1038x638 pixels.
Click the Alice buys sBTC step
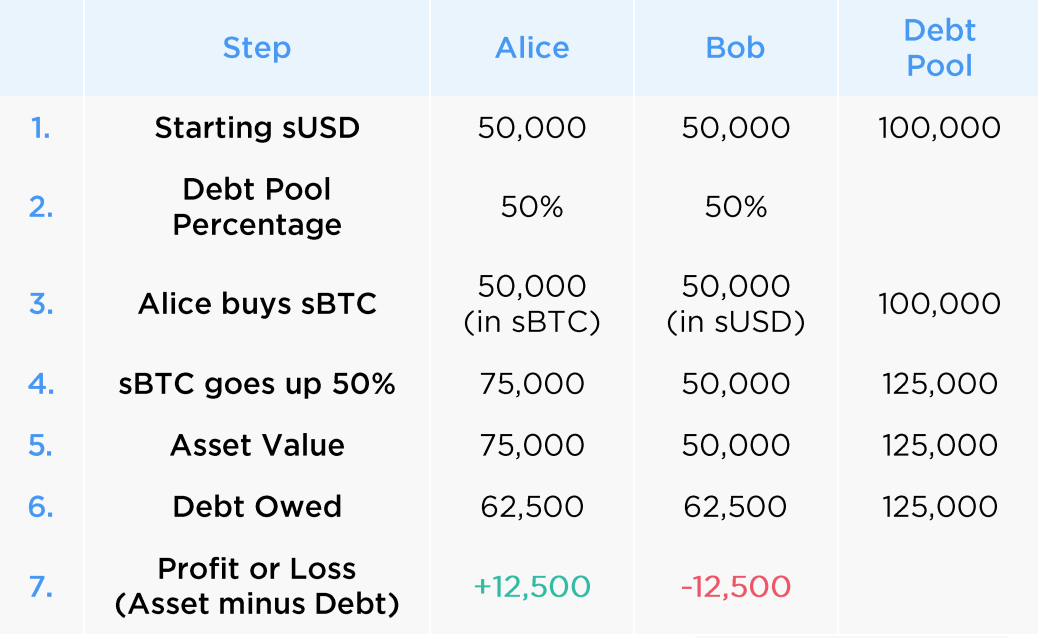[x=257, y=304]
